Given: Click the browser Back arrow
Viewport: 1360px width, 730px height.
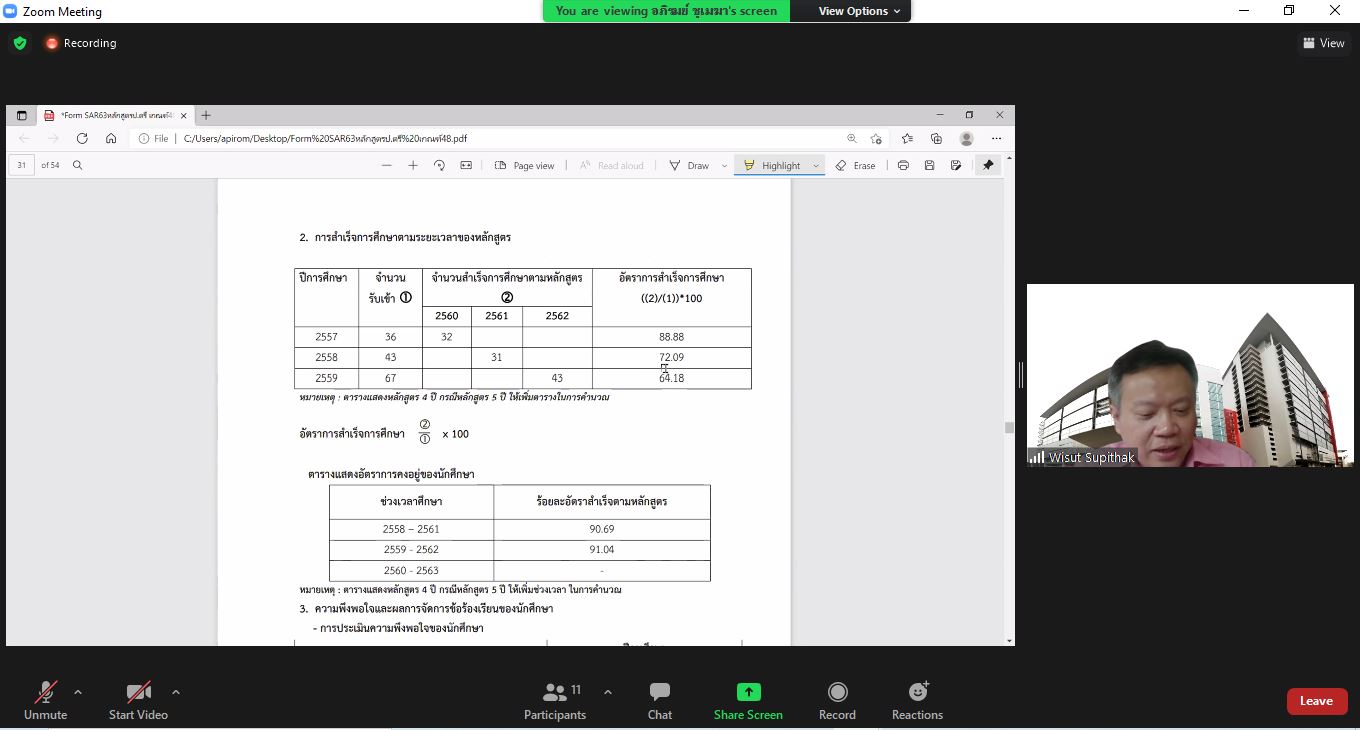Looking at the screenshot, I should (25, 138).
